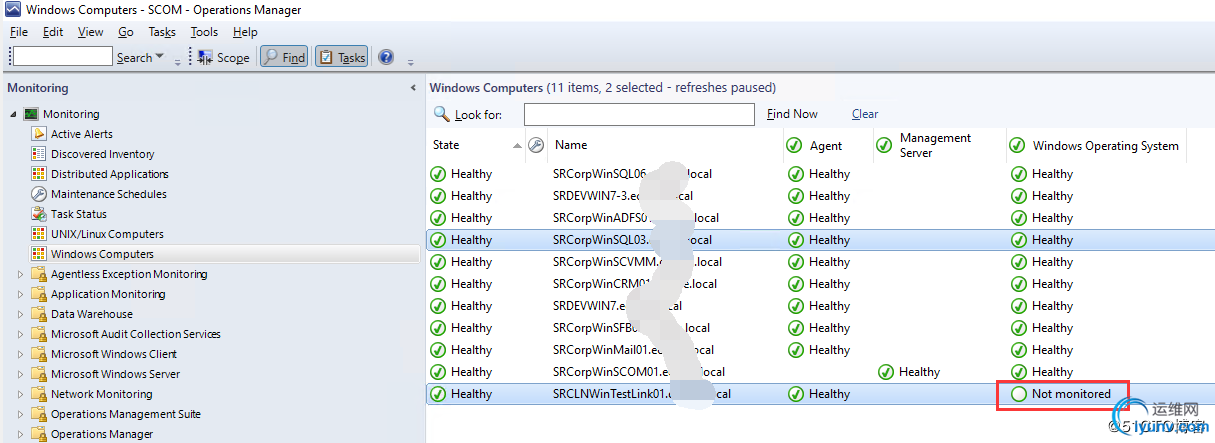Open the Active Alerts view
Viewport: 1215px width, 443px height.
click(x=82, y=134)
